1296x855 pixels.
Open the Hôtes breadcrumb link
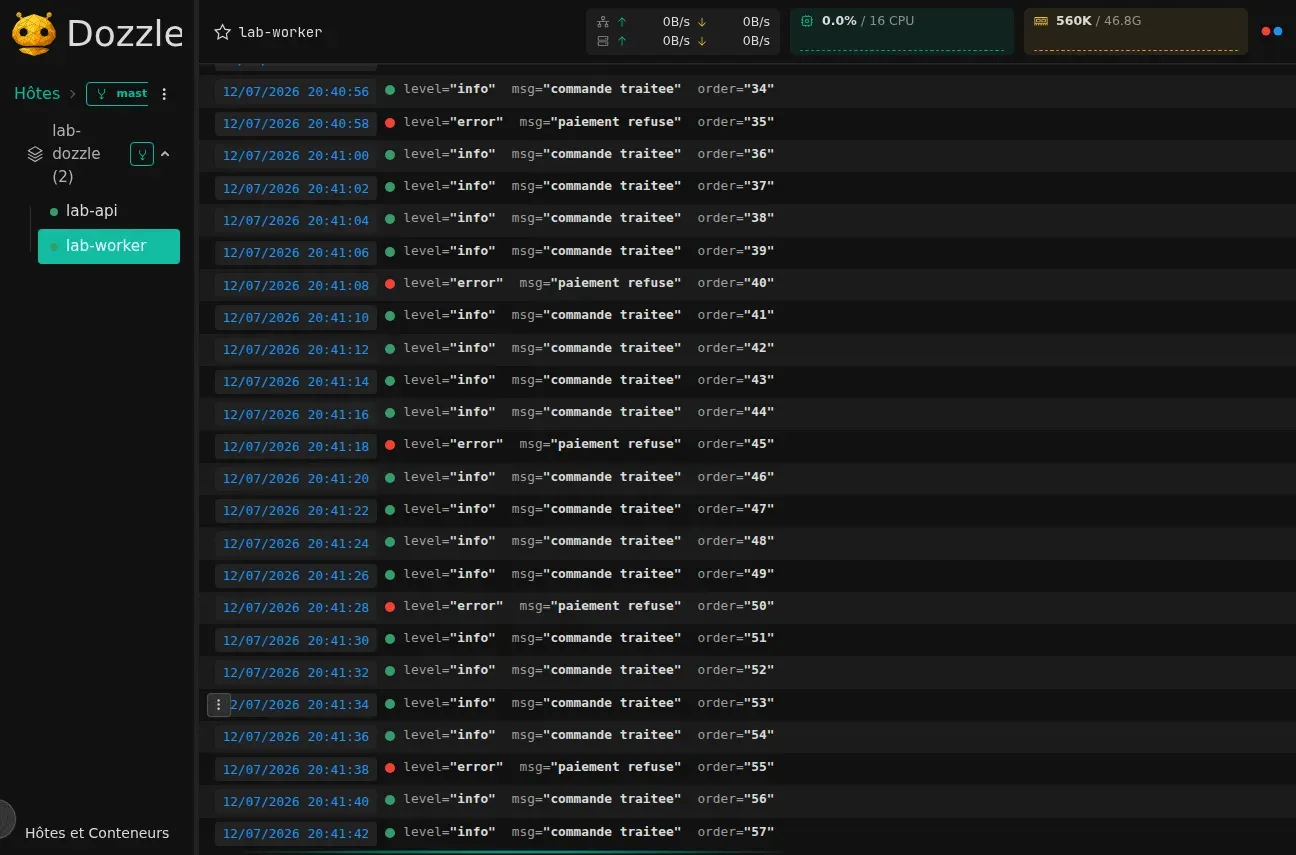coord(37,93)
